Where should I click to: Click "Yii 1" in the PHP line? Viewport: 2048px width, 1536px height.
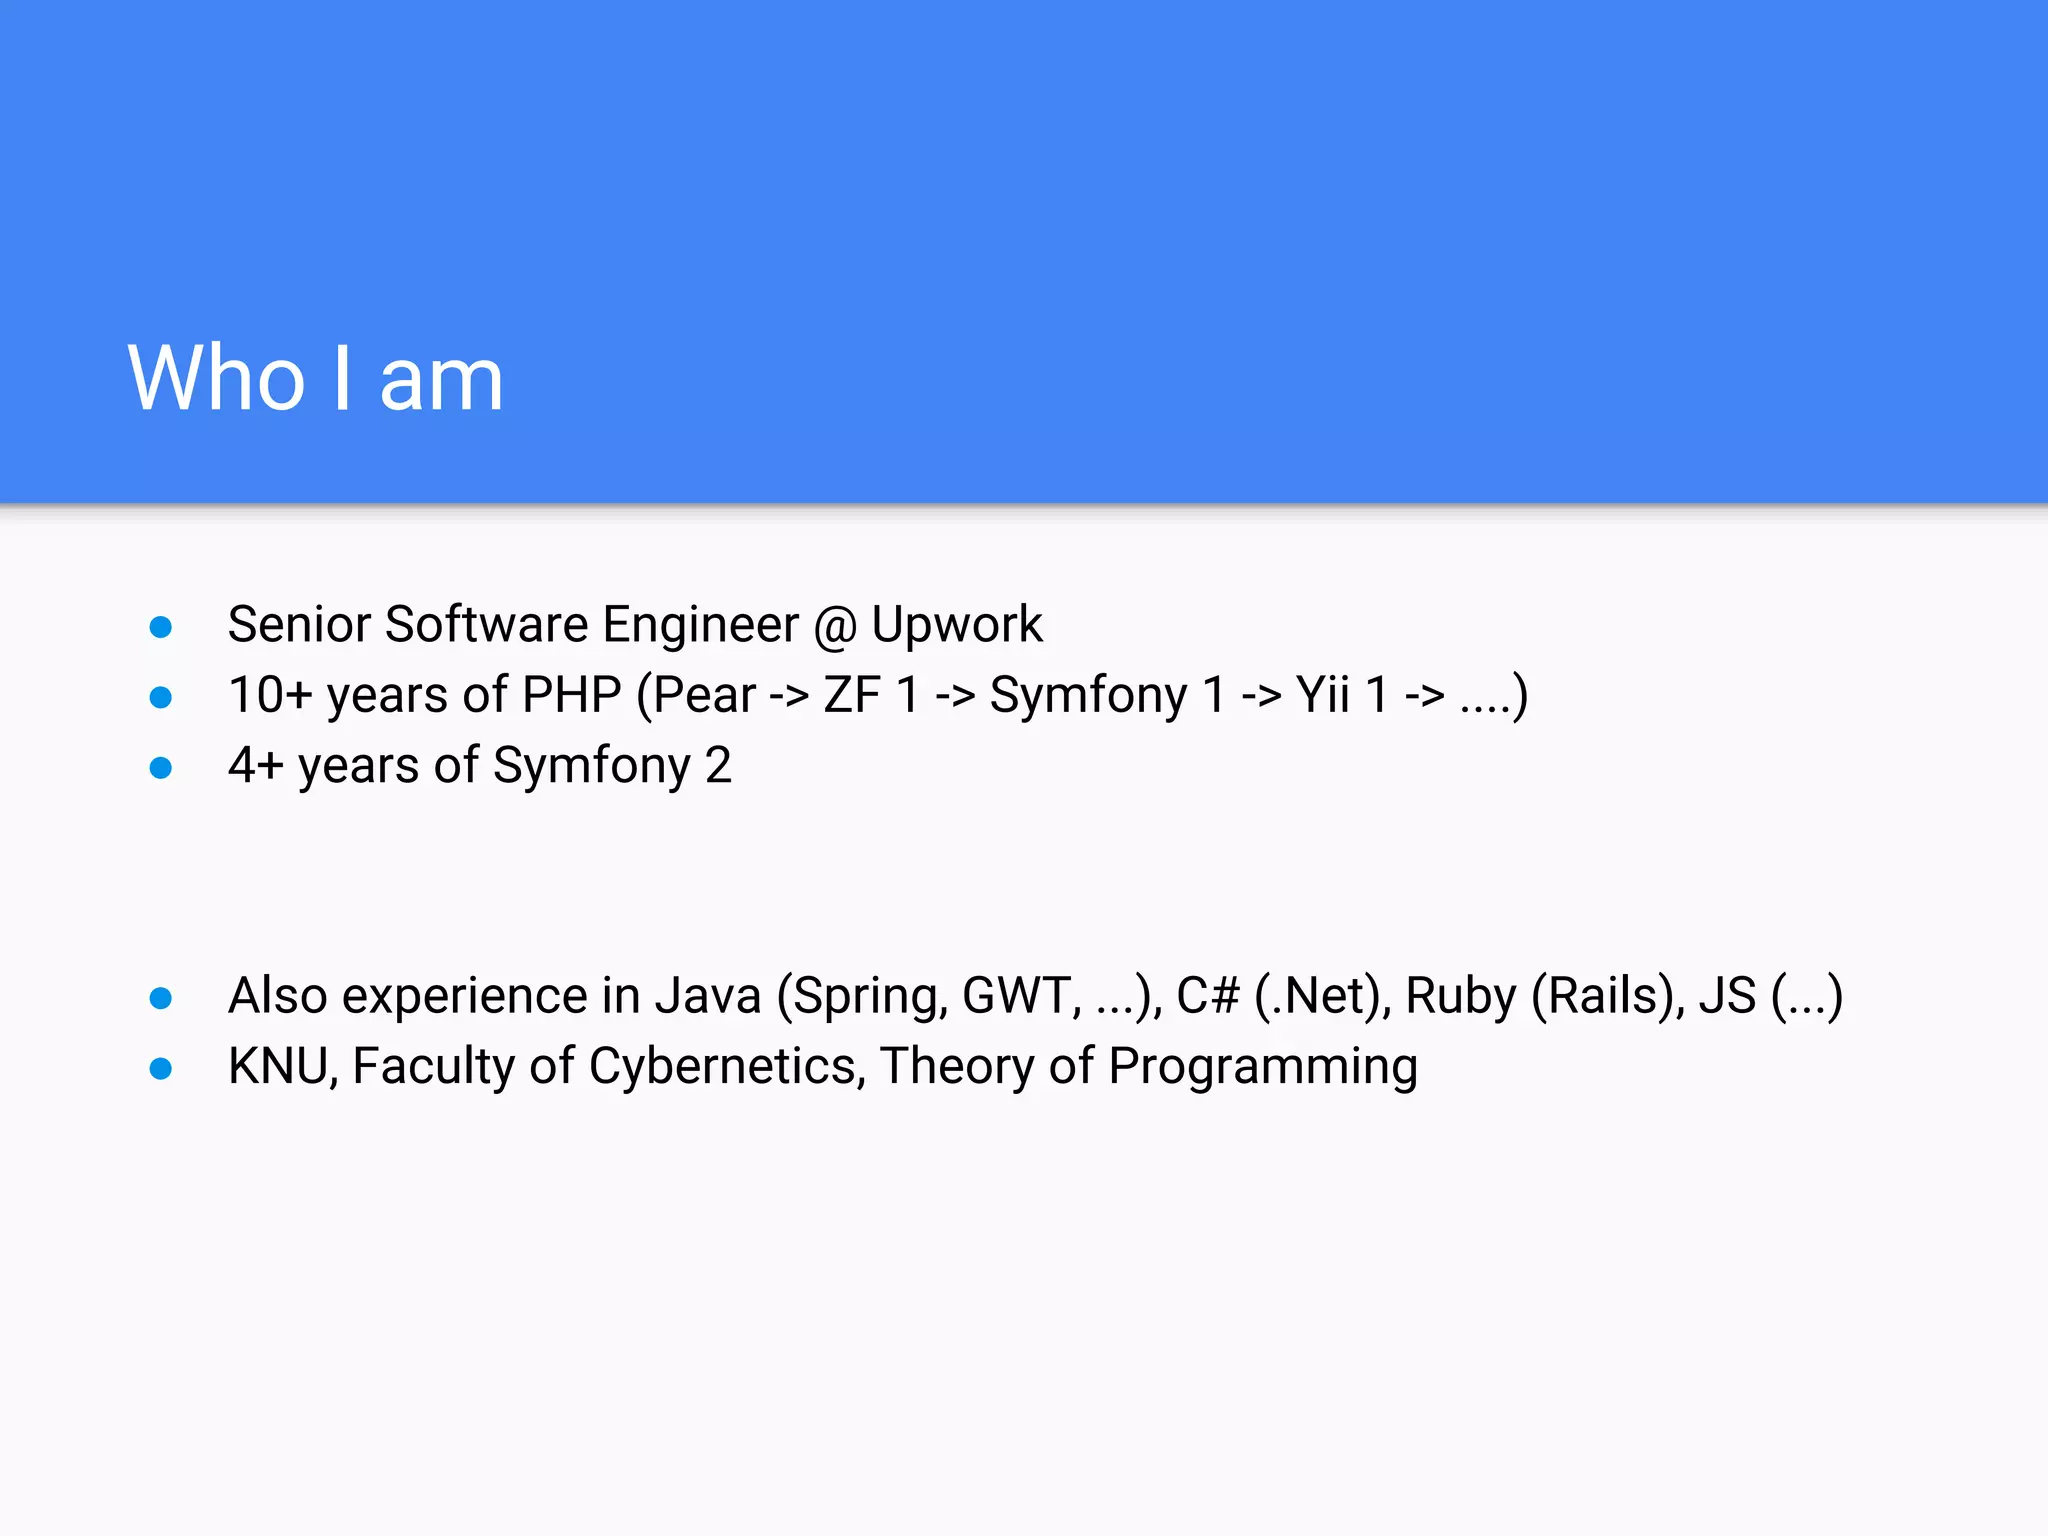coord(1341,695)
